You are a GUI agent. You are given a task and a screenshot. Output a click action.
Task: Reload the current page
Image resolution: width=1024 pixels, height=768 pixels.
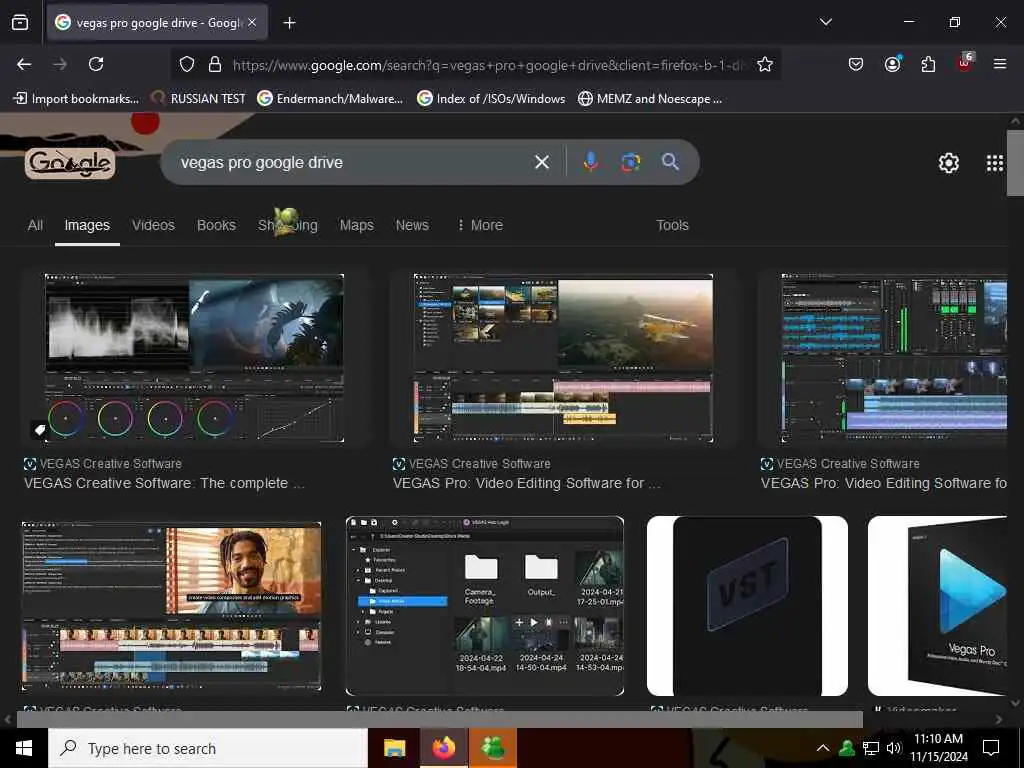click(x=96, y=64)
